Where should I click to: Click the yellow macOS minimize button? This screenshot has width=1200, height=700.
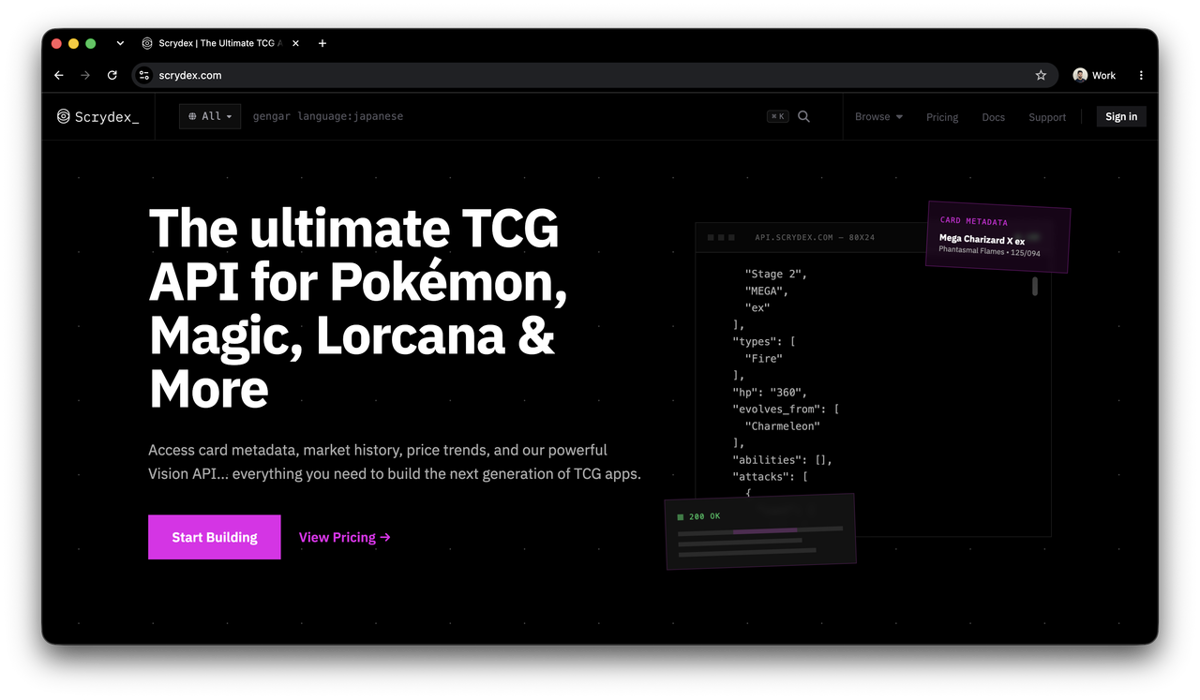tap(74, 43)
